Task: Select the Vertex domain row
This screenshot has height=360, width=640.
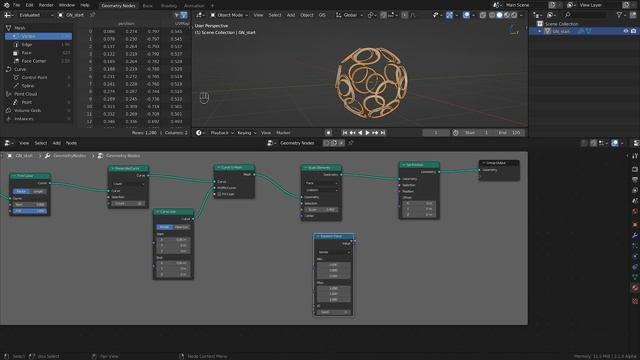Action: (x=38, y=36)
